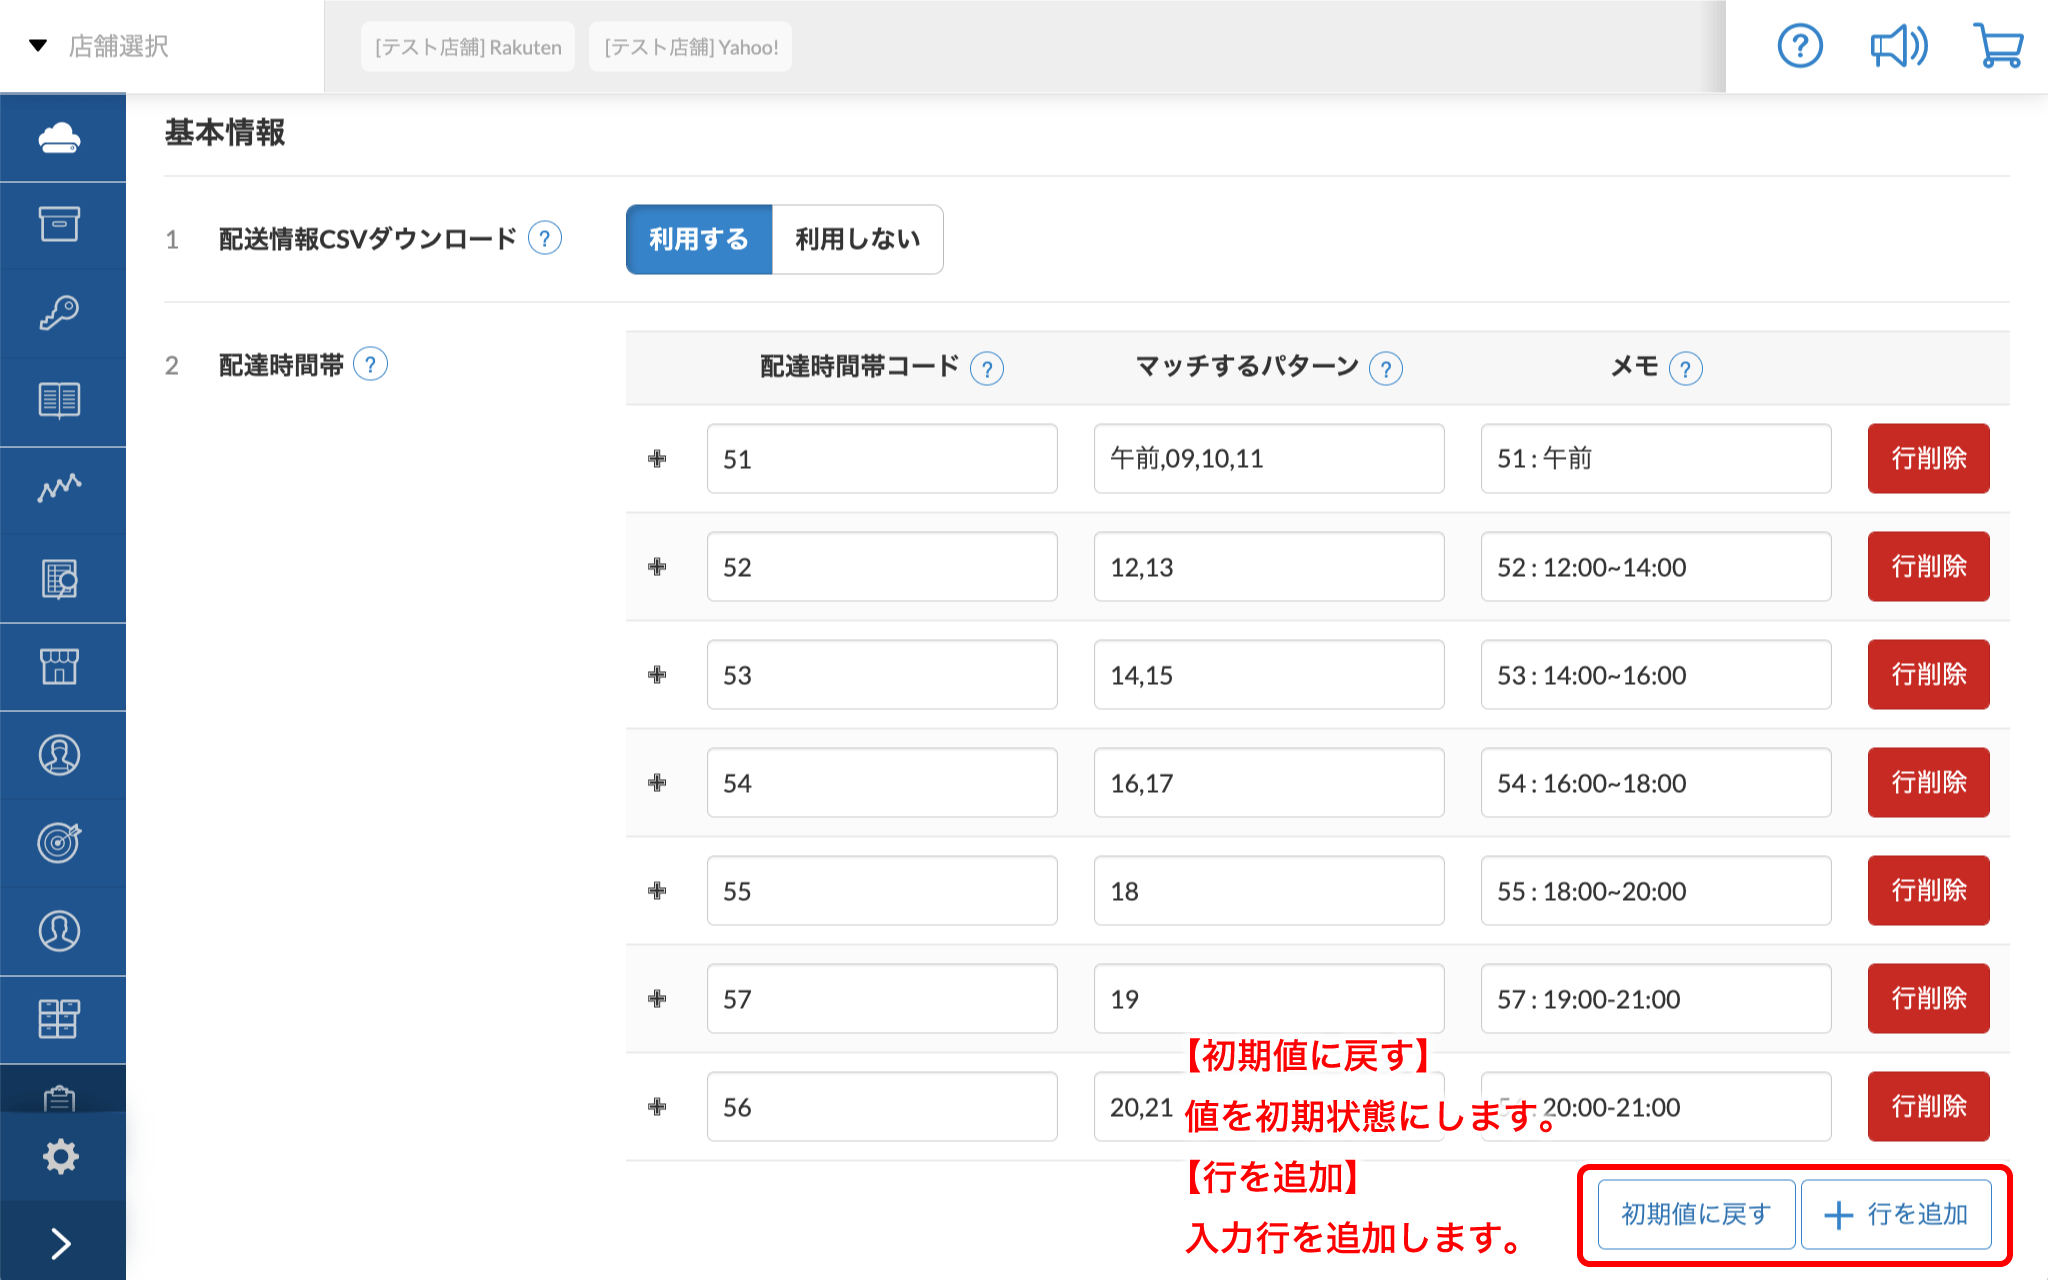Click the megaphone announcement icon

click(x=1898, y=46)
